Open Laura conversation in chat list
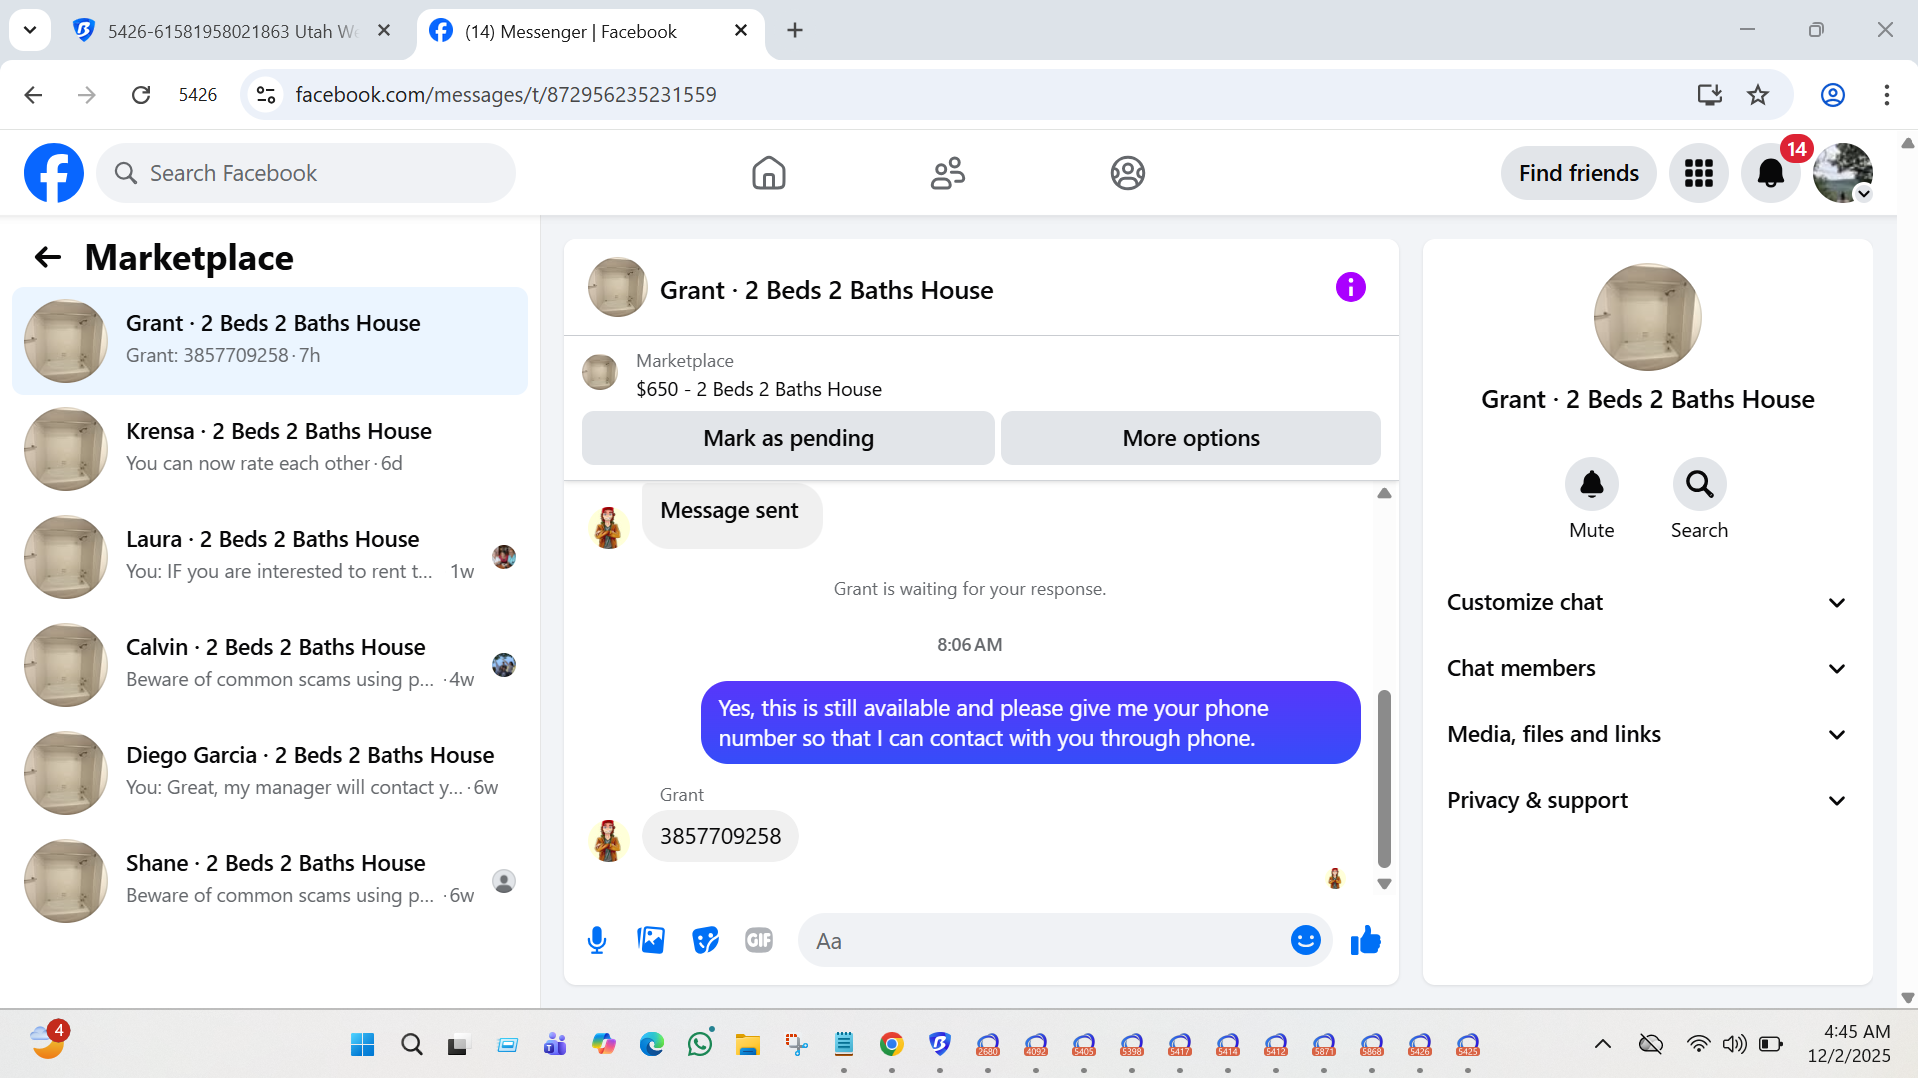The image size is (1918, 1078). tap(270, 557)
